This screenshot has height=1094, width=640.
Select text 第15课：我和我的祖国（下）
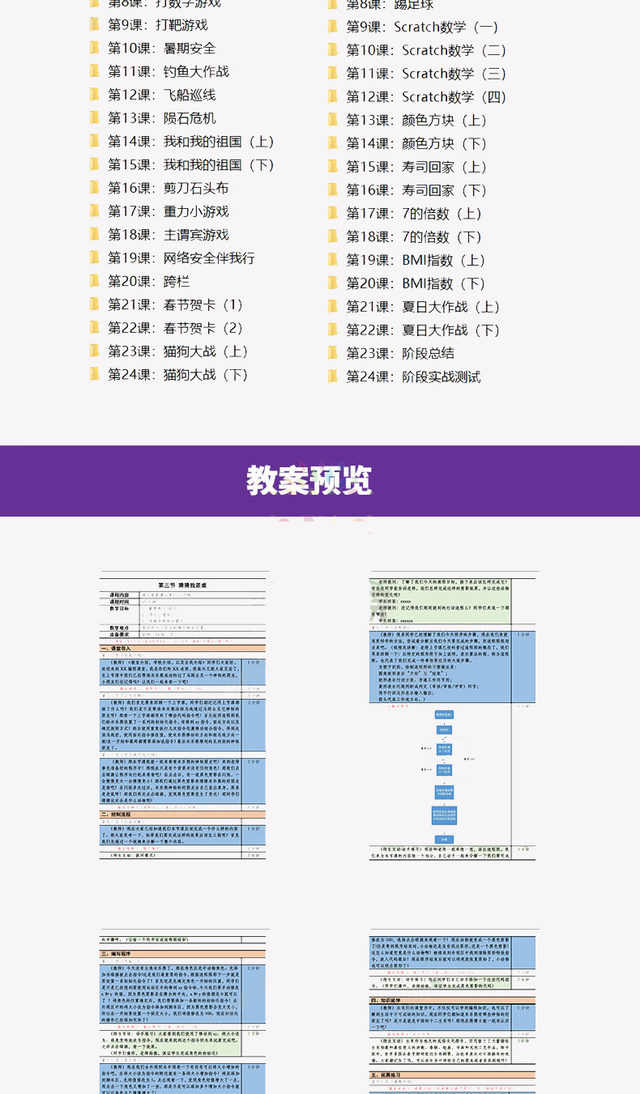pos(191,165)
